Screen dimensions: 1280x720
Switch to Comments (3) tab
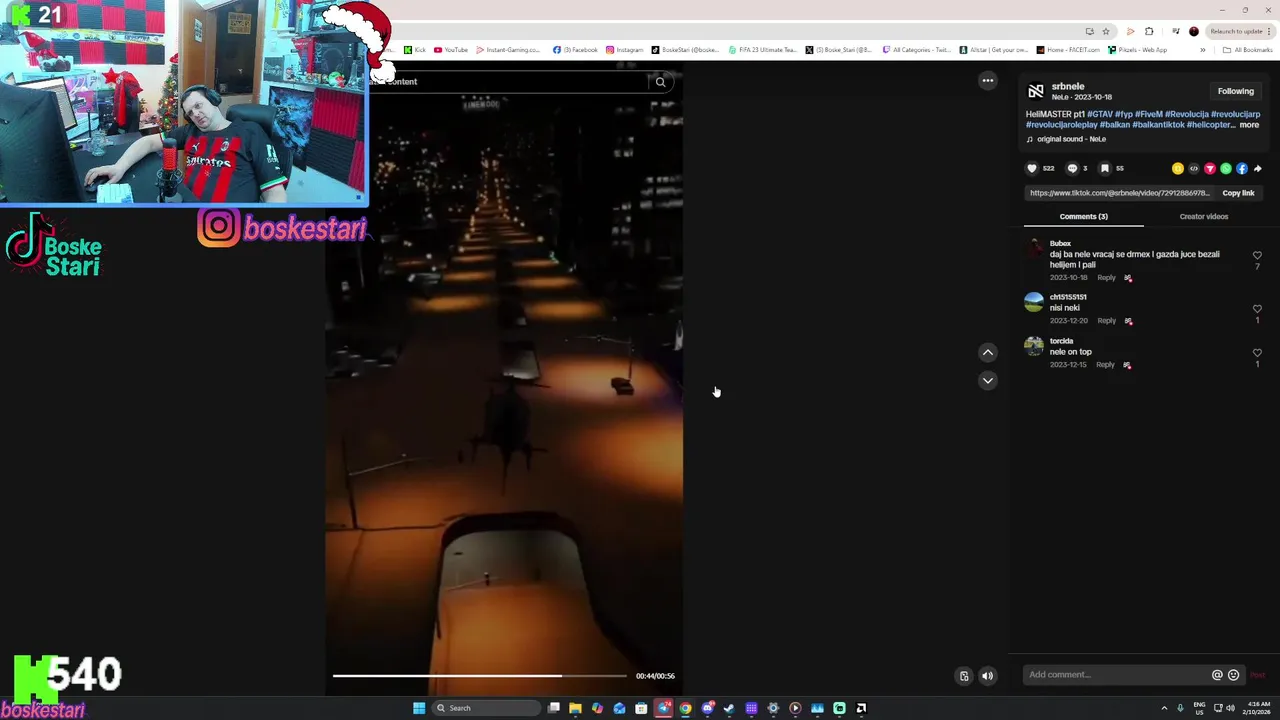(1083, 216)
